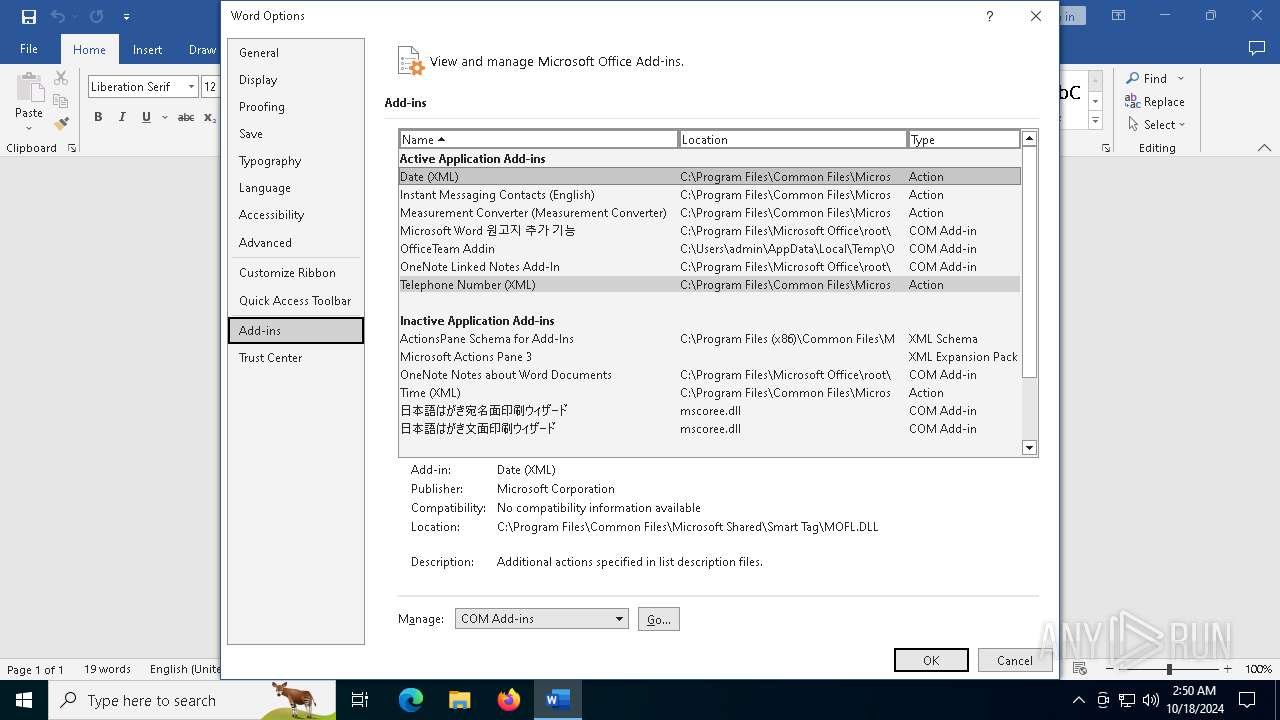Click the zoom in plus button
Screen dimensions: 1280x720
click(x=1227, y=669)
